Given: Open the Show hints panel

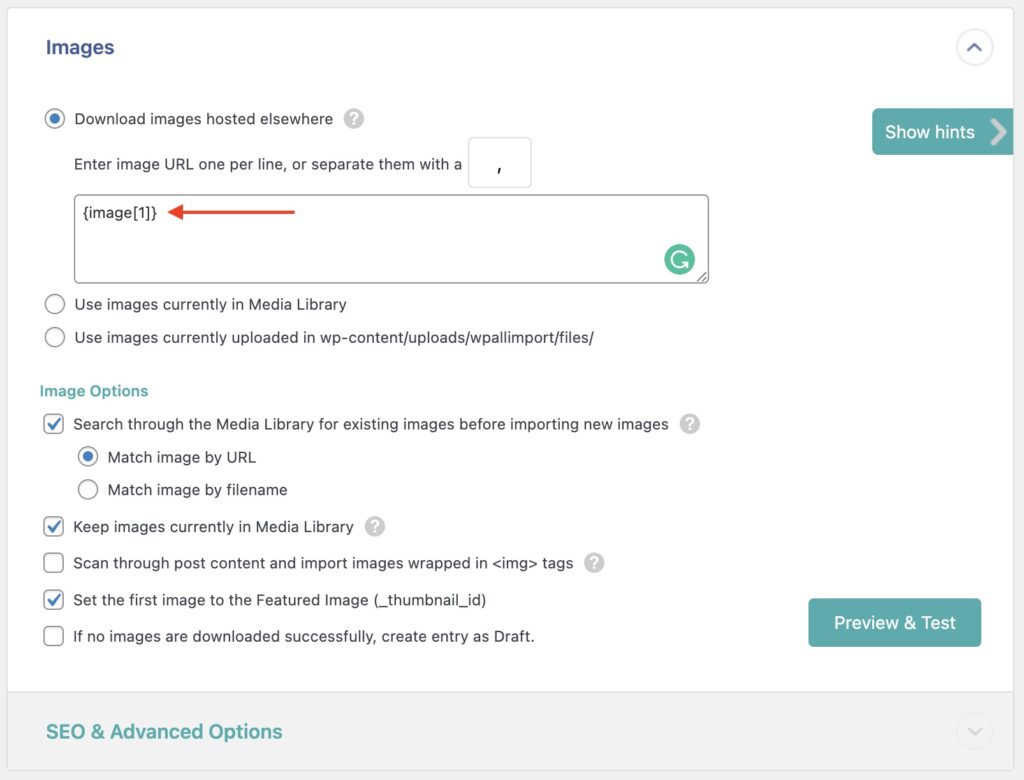Looking at the screenshot, I should 929,131.
